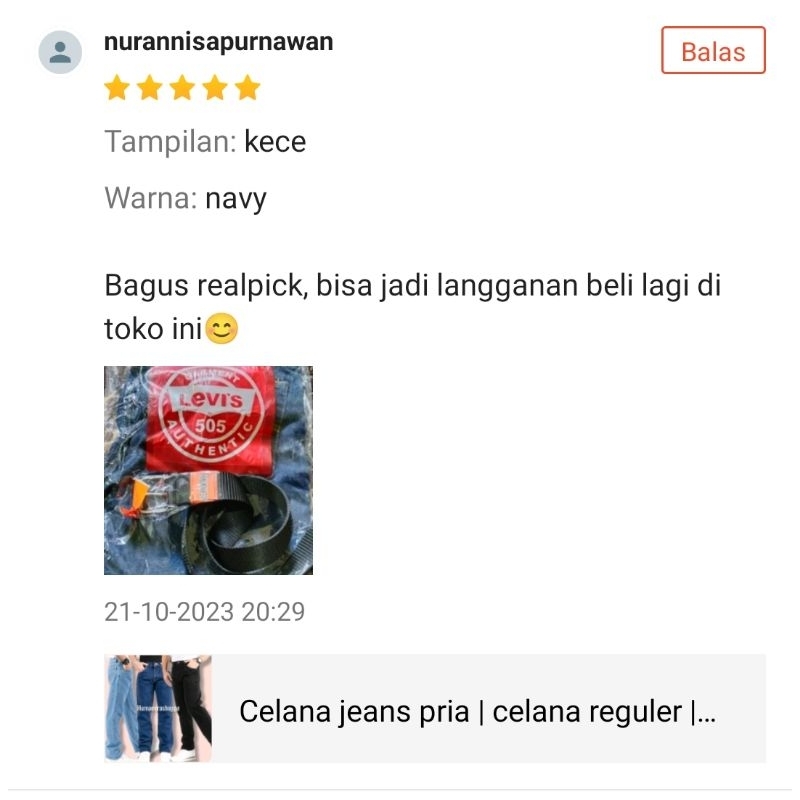Click the Levi's 505 red label in photo
The width and height of the screenshot is (800, 800).
pos(211,418)
